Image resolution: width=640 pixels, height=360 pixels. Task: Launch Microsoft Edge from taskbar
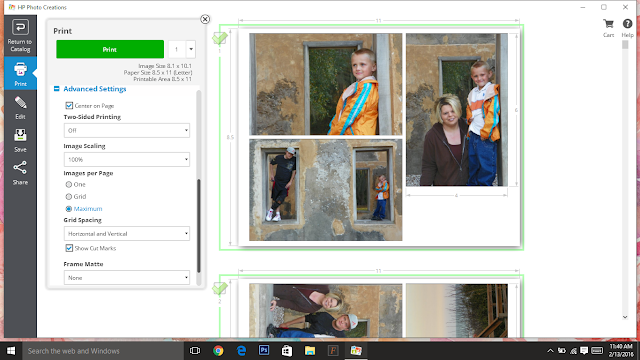(241, 351)
